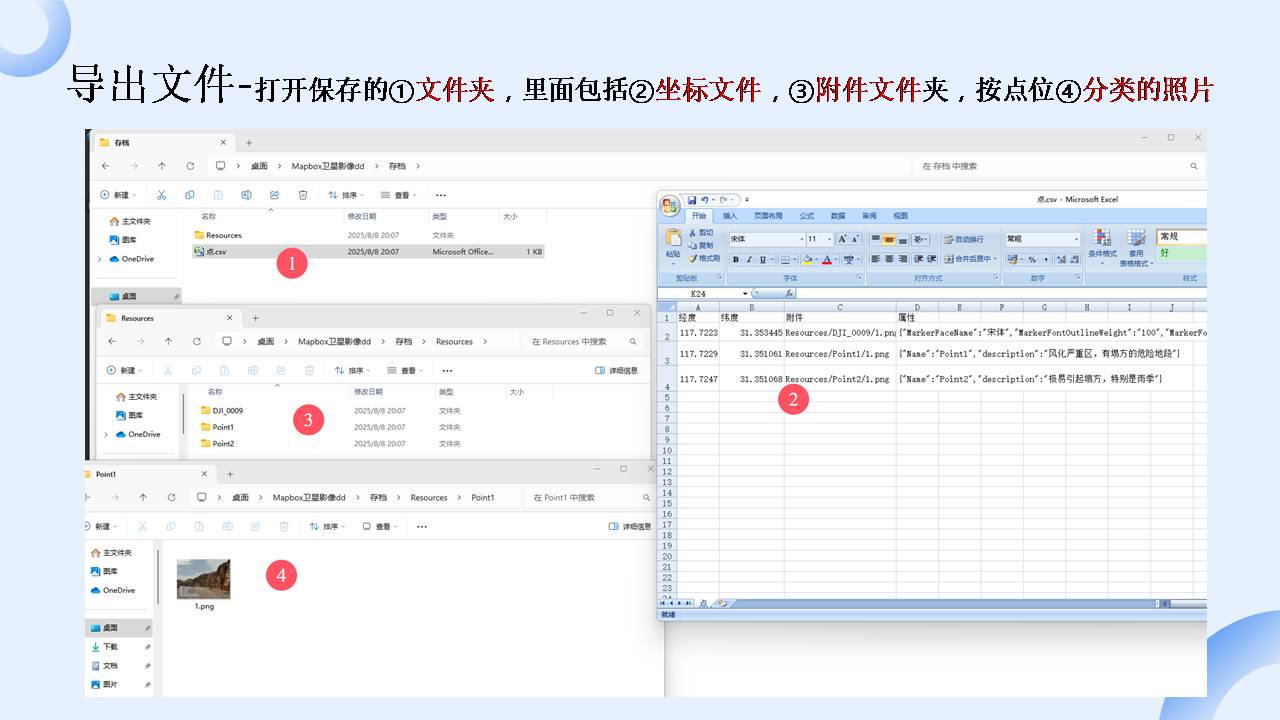Center the cell text horizontally in Excel

click(889, 259)
